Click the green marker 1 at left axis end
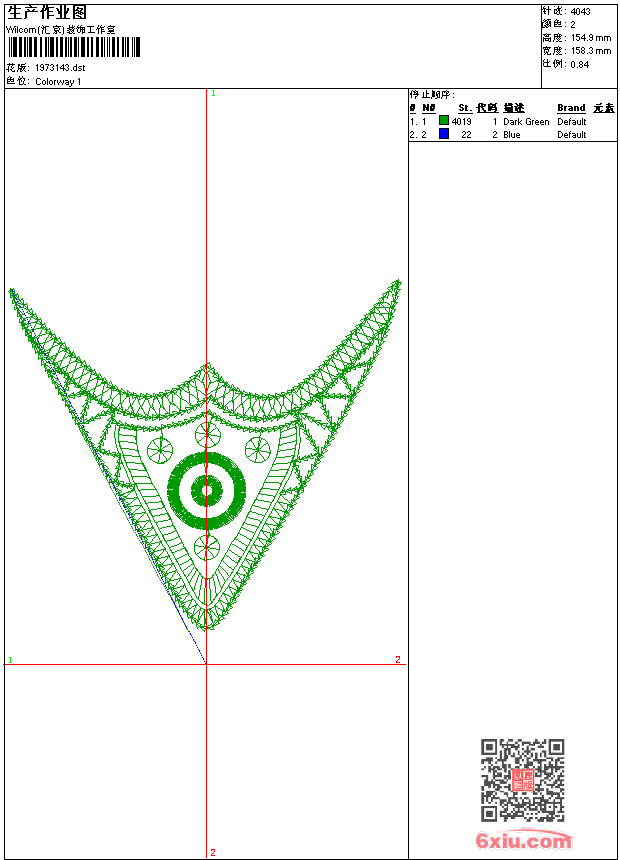Screen dimensions: 620x860 click(x=10, y=660)
